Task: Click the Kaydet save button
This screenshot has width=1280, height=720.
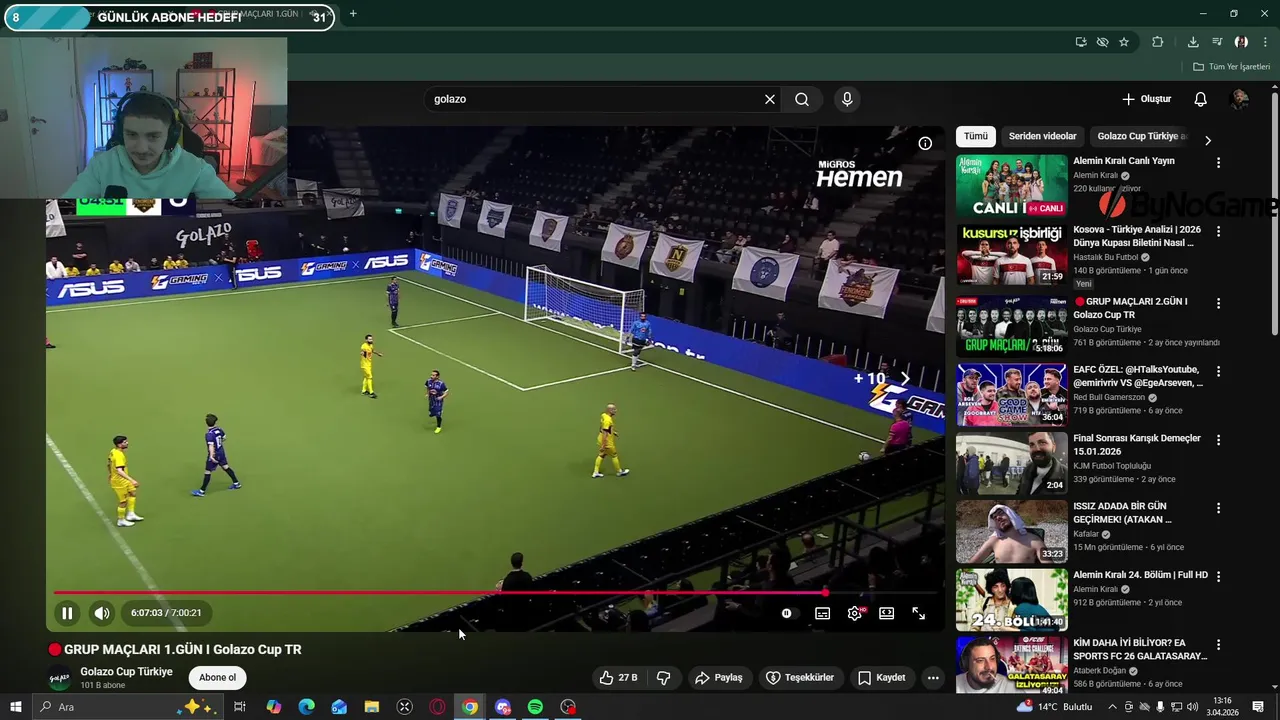Action: (x=882, y=678)
